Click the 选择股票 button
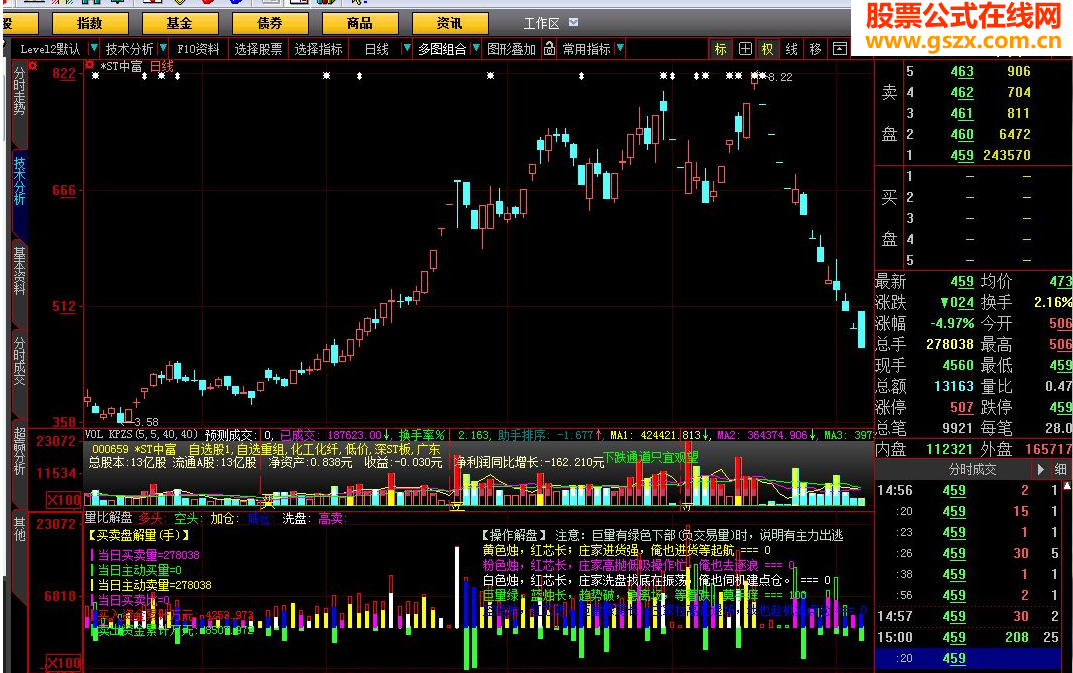This screenshot has height=673, width=1073. 257,48
